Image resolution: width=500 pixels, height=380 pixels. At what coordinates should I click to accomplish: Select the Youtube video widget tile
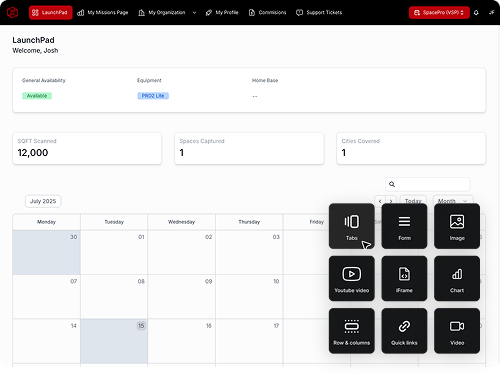pos(352,279)
